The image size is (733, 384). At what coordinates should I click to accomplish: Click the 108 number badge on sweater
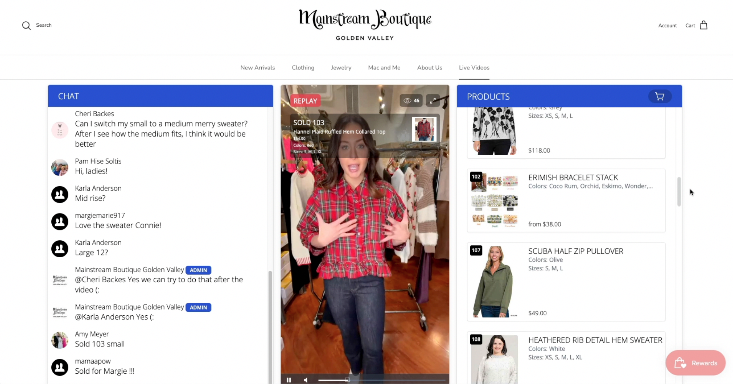pos(476,340)
